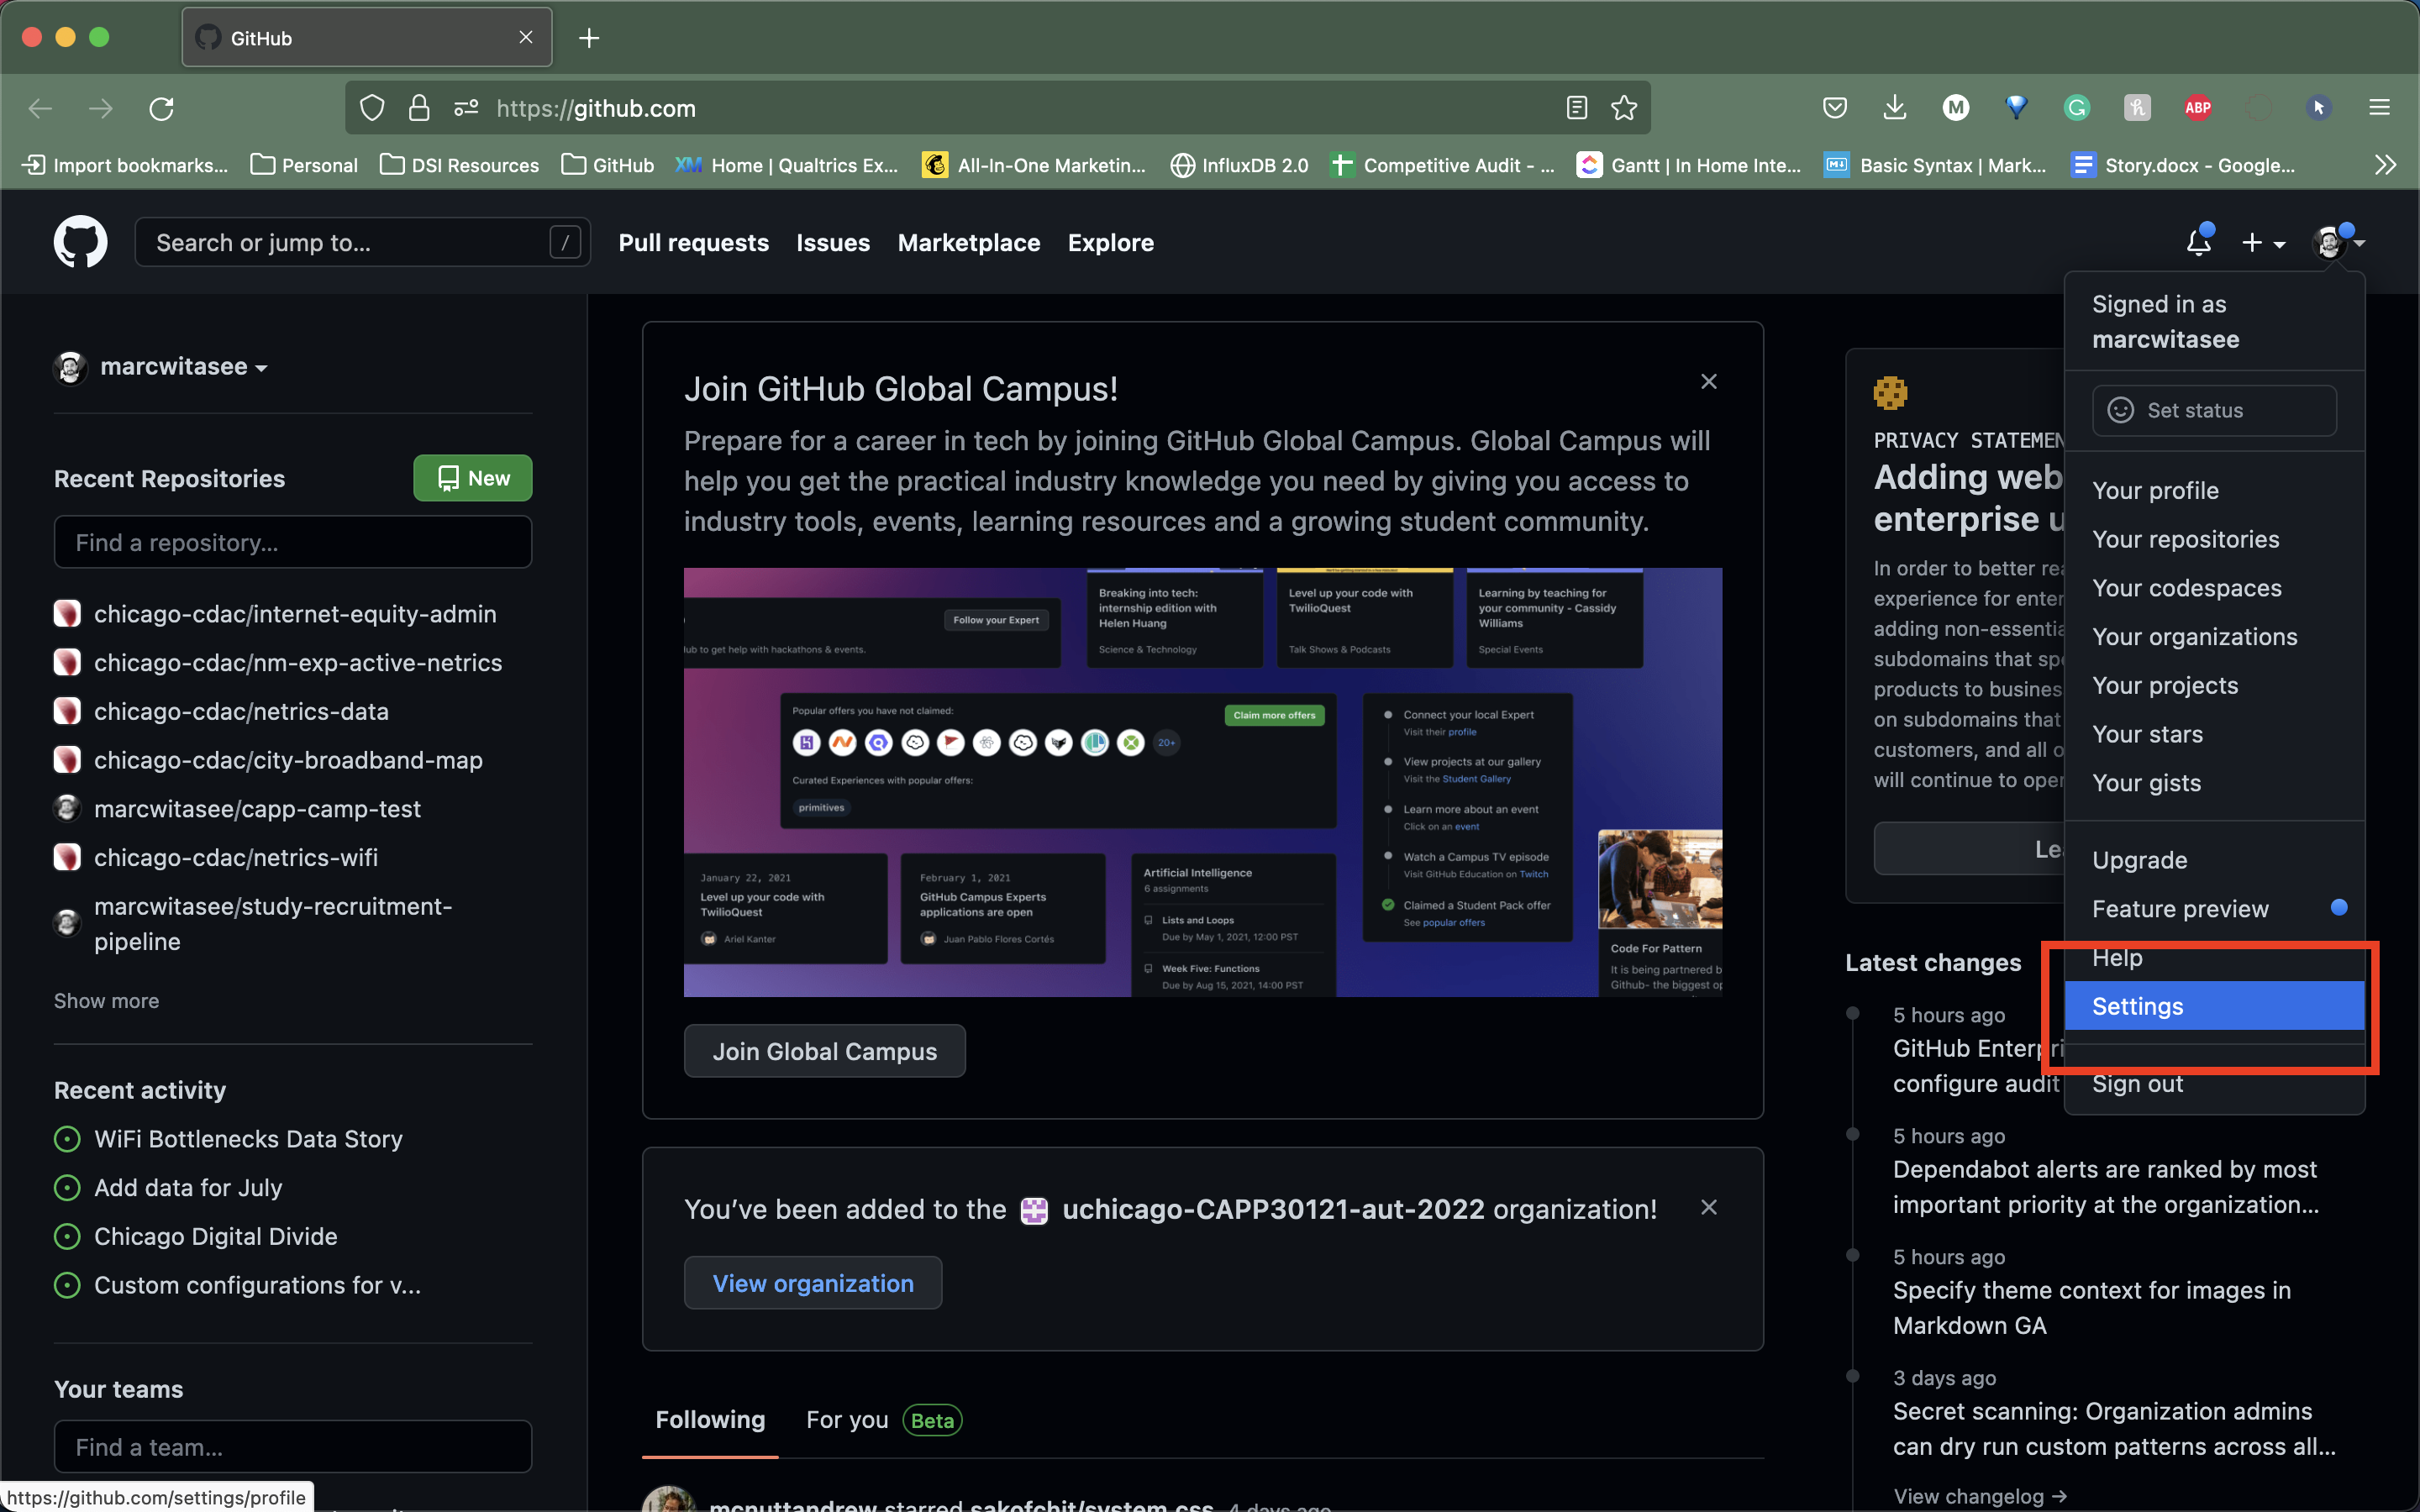
Task: Choose Sign out from the menu
Action: (x=2214, y=1084)
